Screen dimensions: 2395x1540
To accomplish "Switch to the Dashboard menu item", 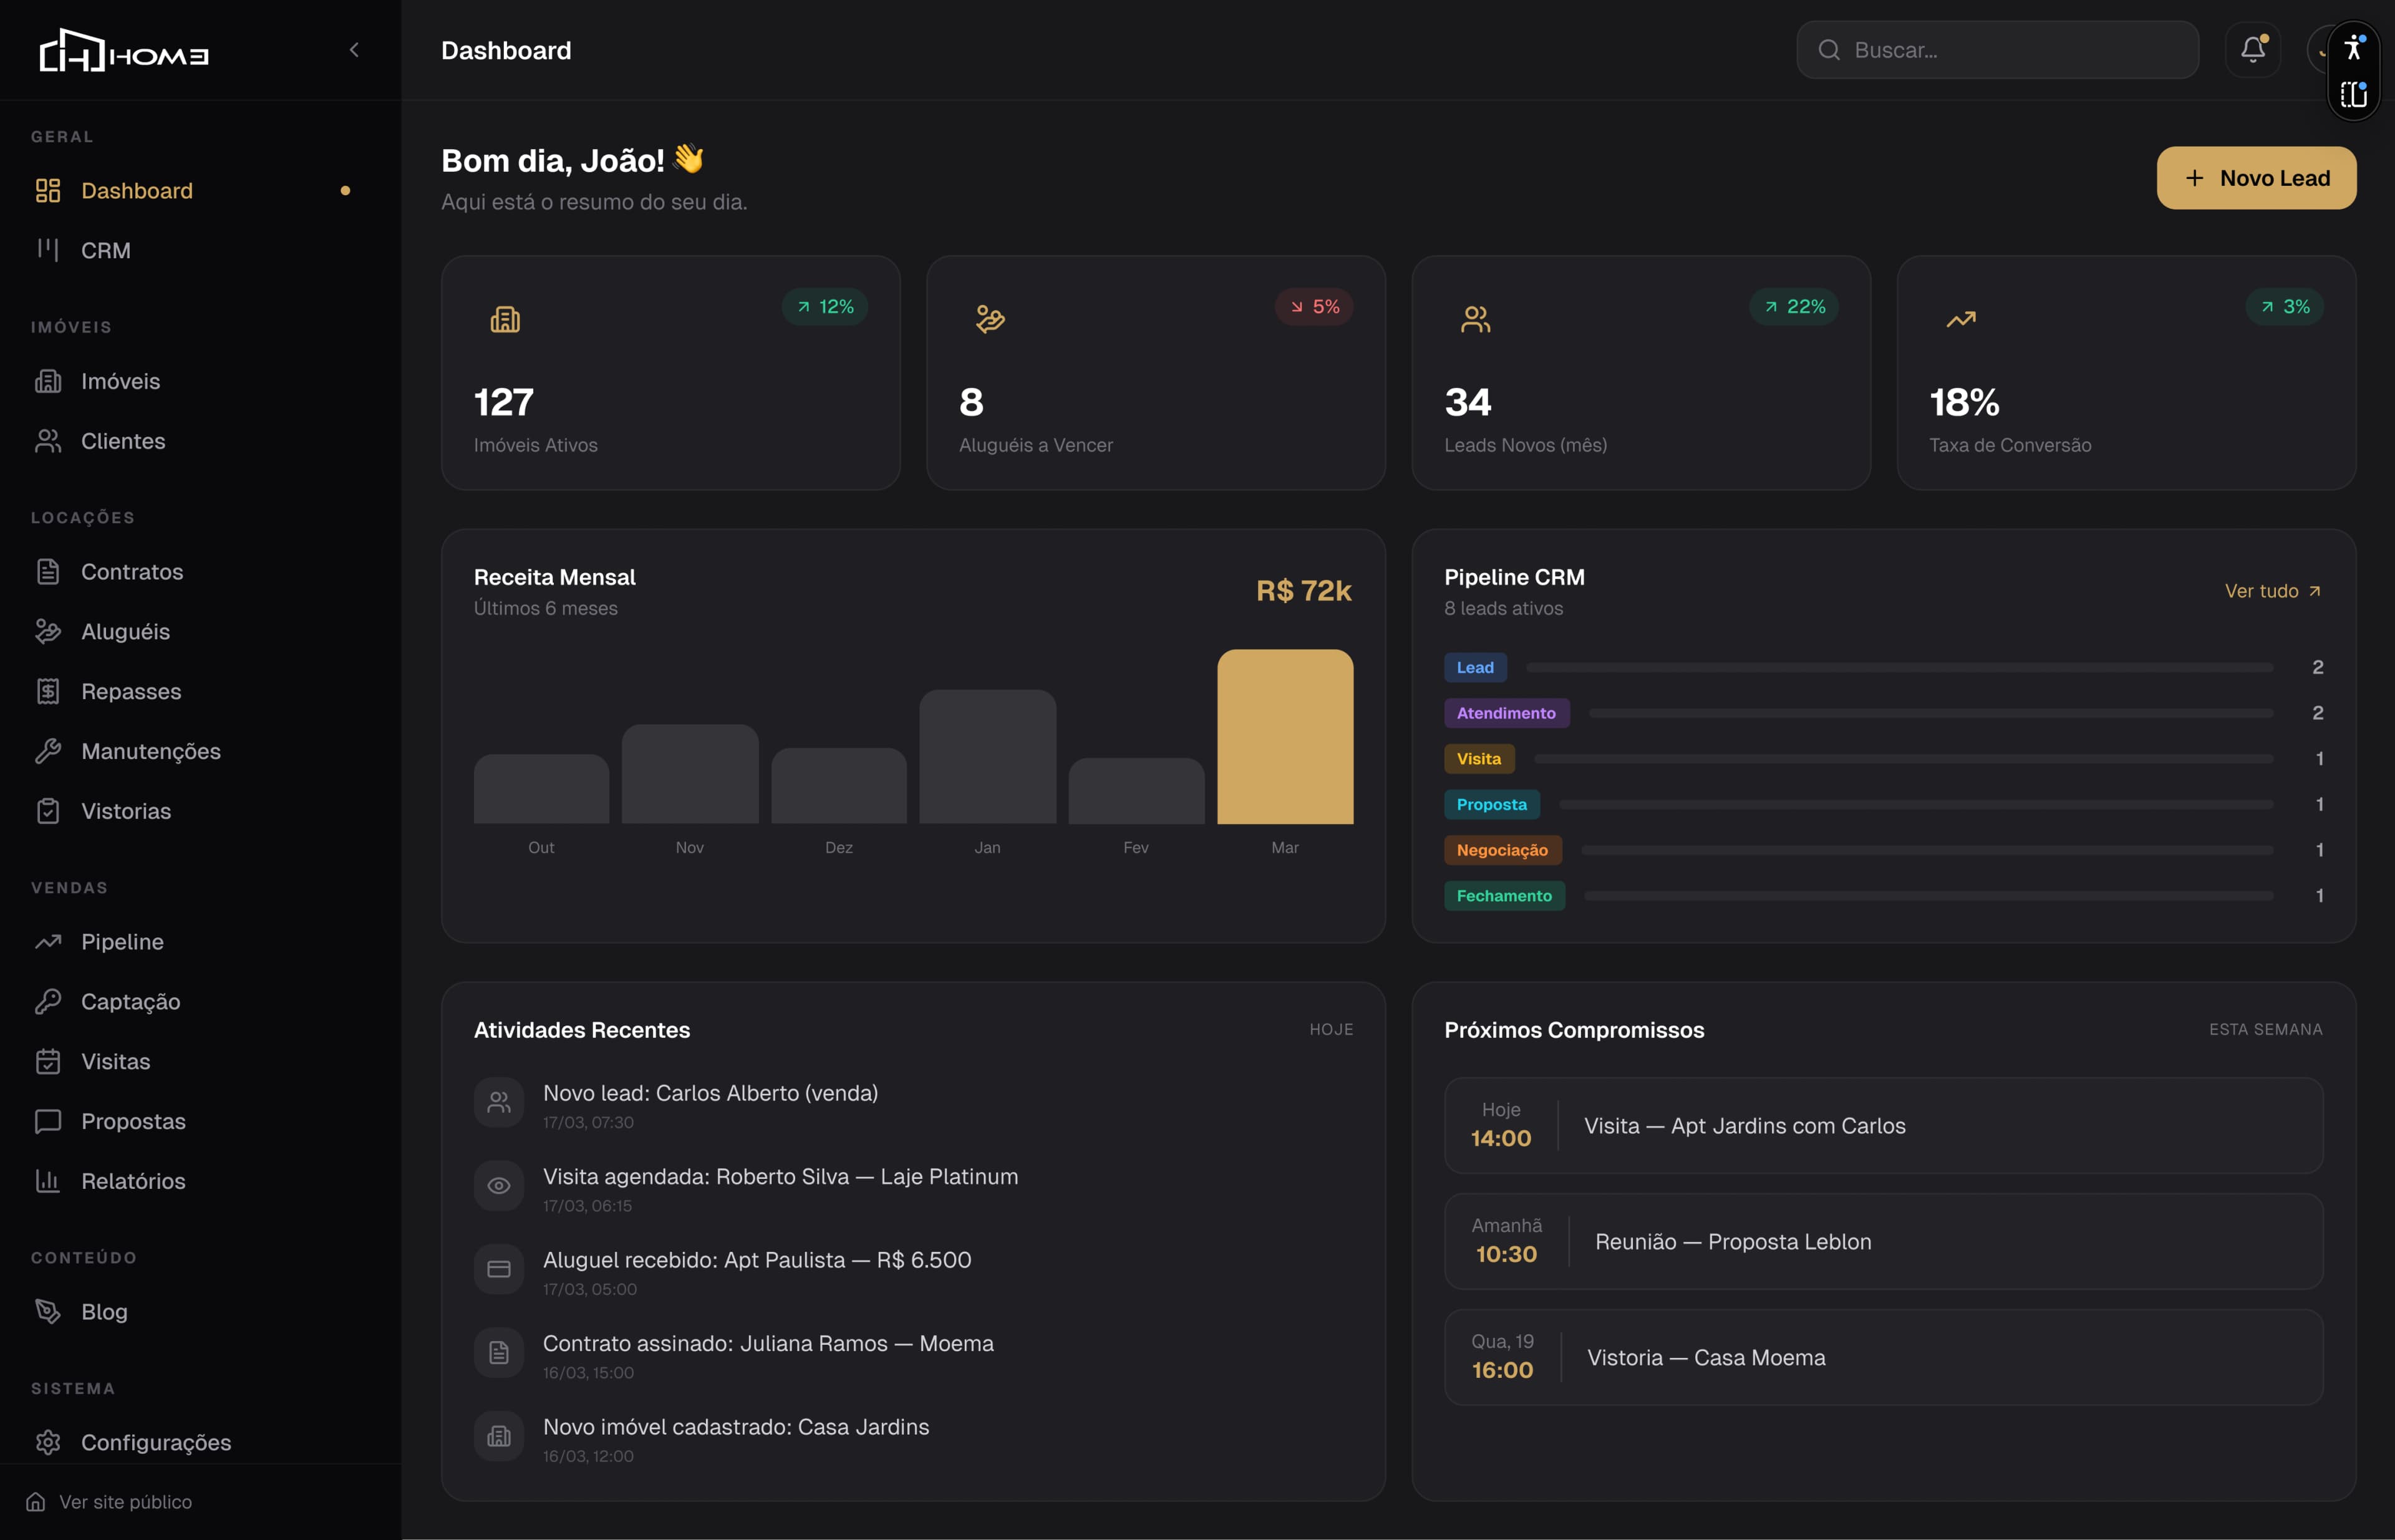I will [x=136, y=190].
